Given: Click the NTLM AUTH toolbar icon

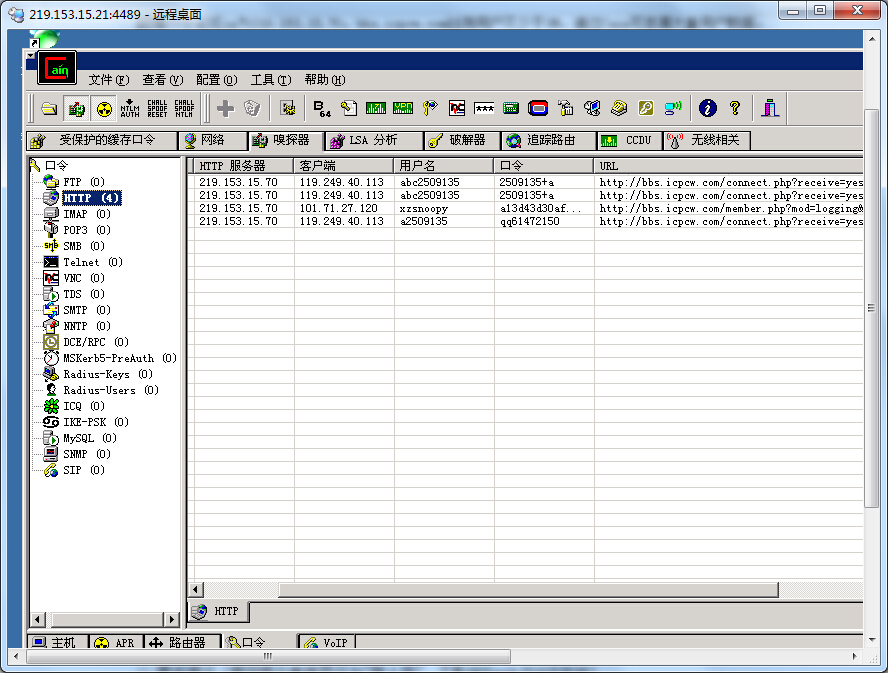Looking at the screenshot, I should 130,108.
